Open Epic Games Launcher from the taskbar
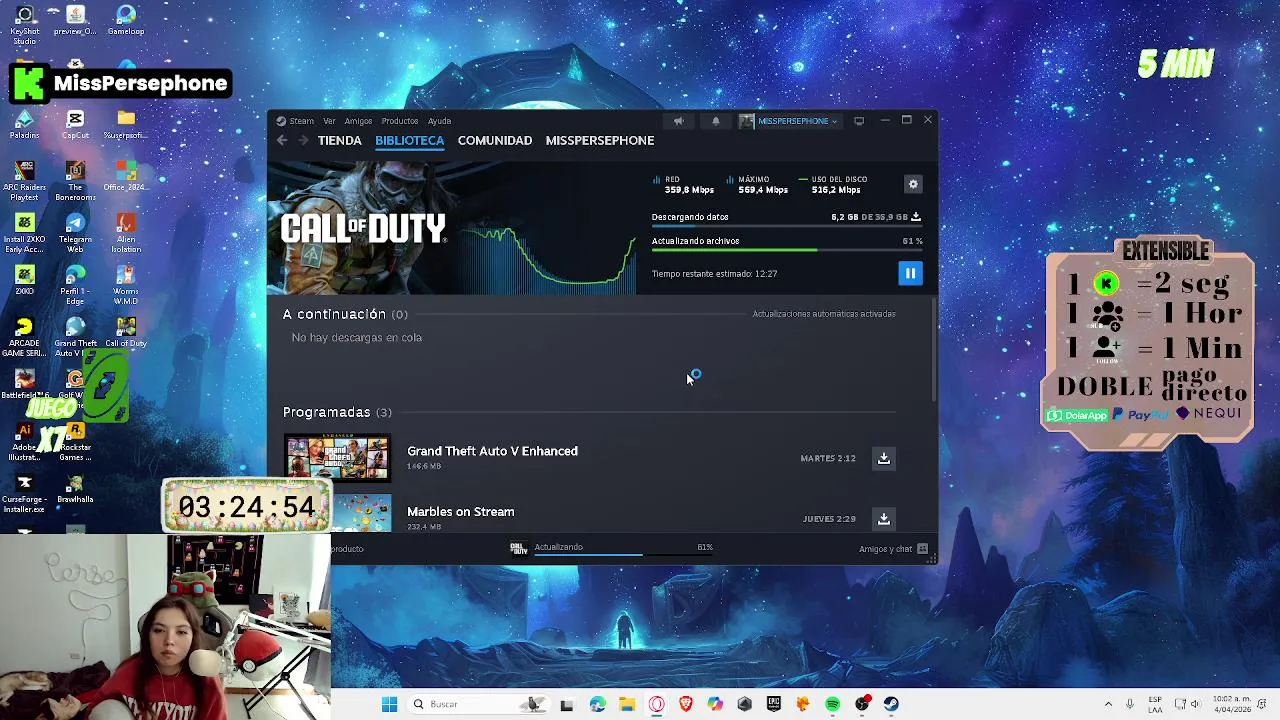 pos(774,704)
